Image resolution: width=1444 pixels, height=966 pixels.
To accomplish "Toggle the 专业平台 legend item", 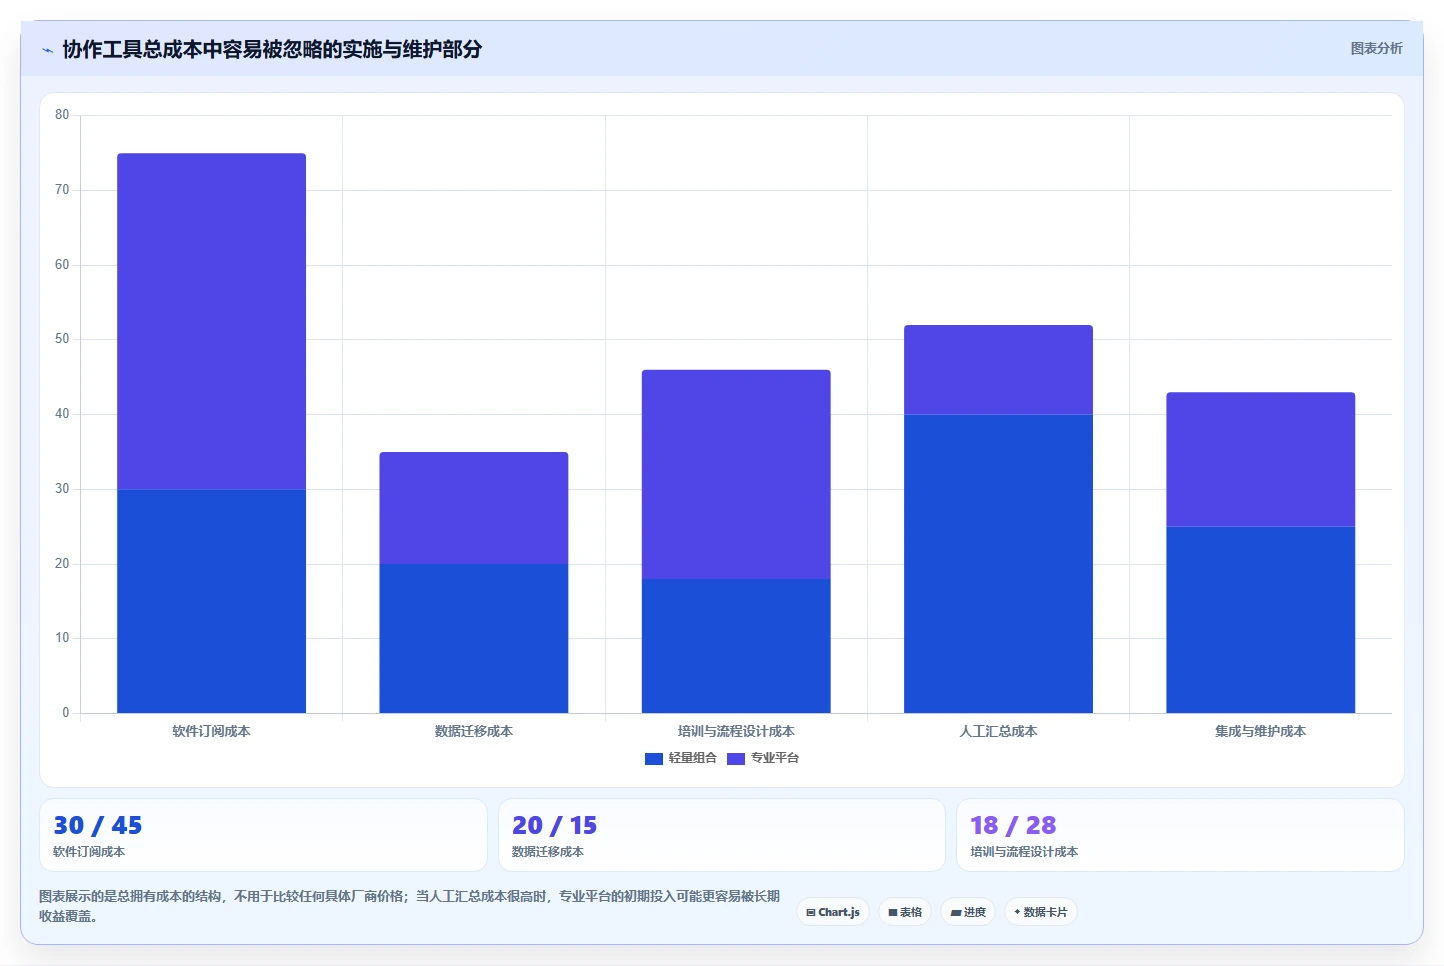I will click(x=763, y=758).
